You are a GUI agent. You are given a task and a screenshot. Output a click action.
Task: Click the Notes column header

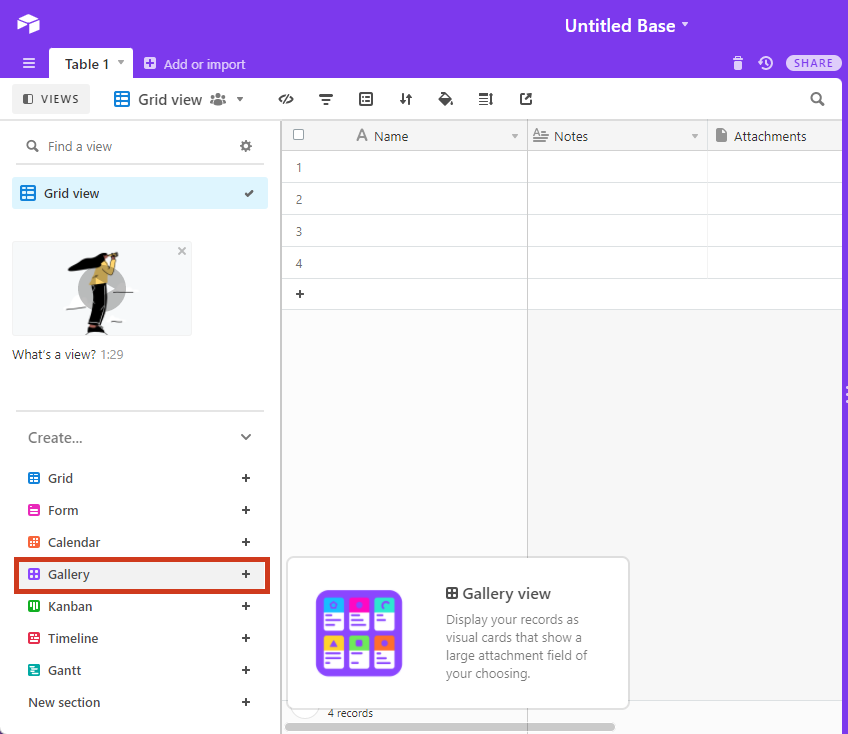(x=617, y=136)
